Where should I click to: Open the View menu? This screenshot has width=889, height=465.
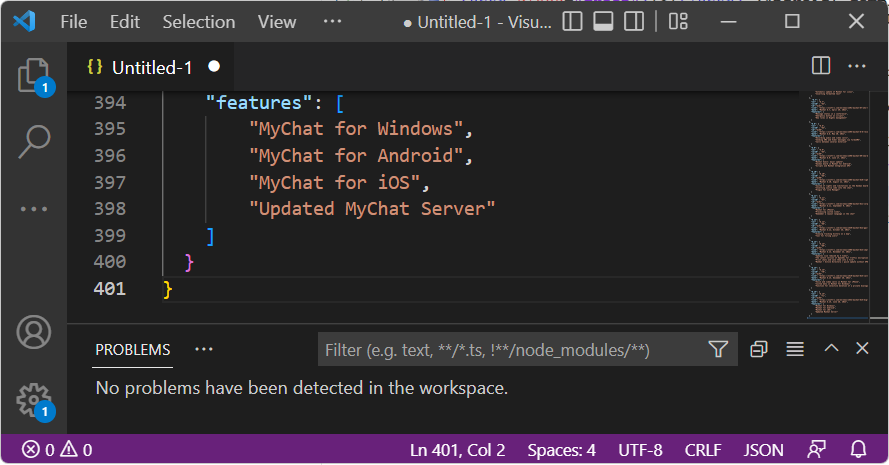click(x=277, y=22)
